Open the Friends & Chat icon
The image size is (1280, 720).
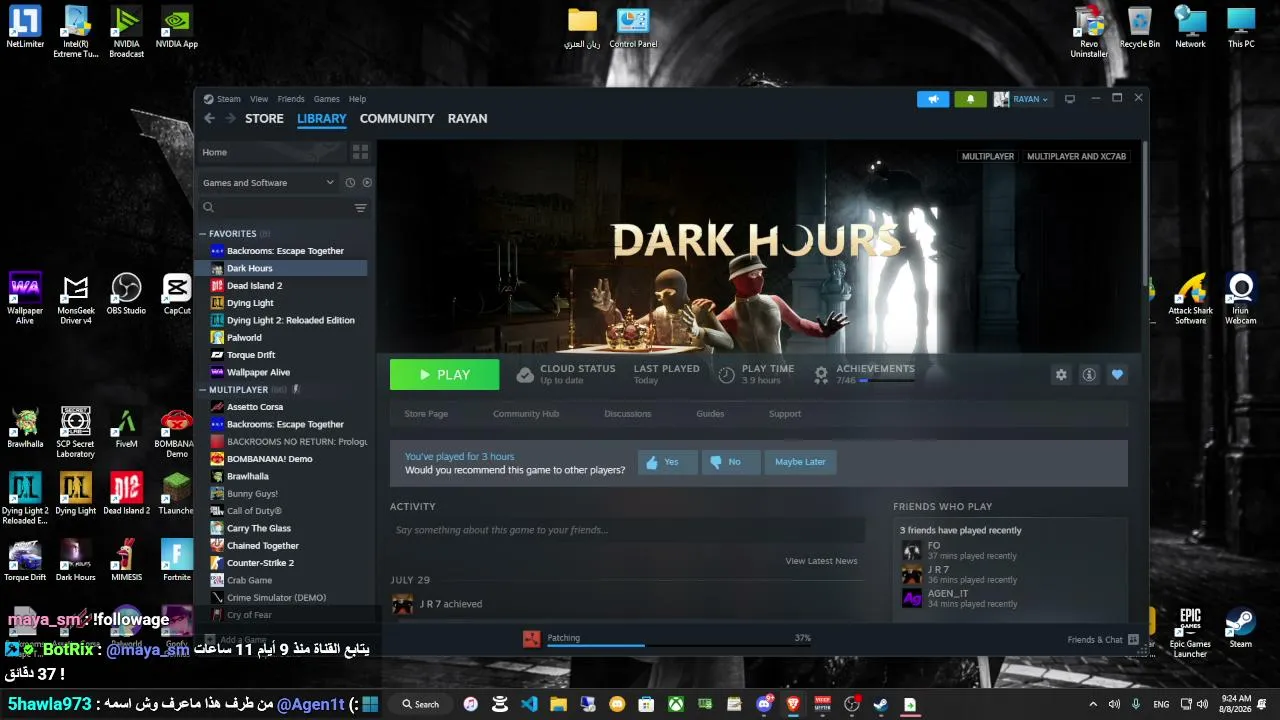(1133, 639)
